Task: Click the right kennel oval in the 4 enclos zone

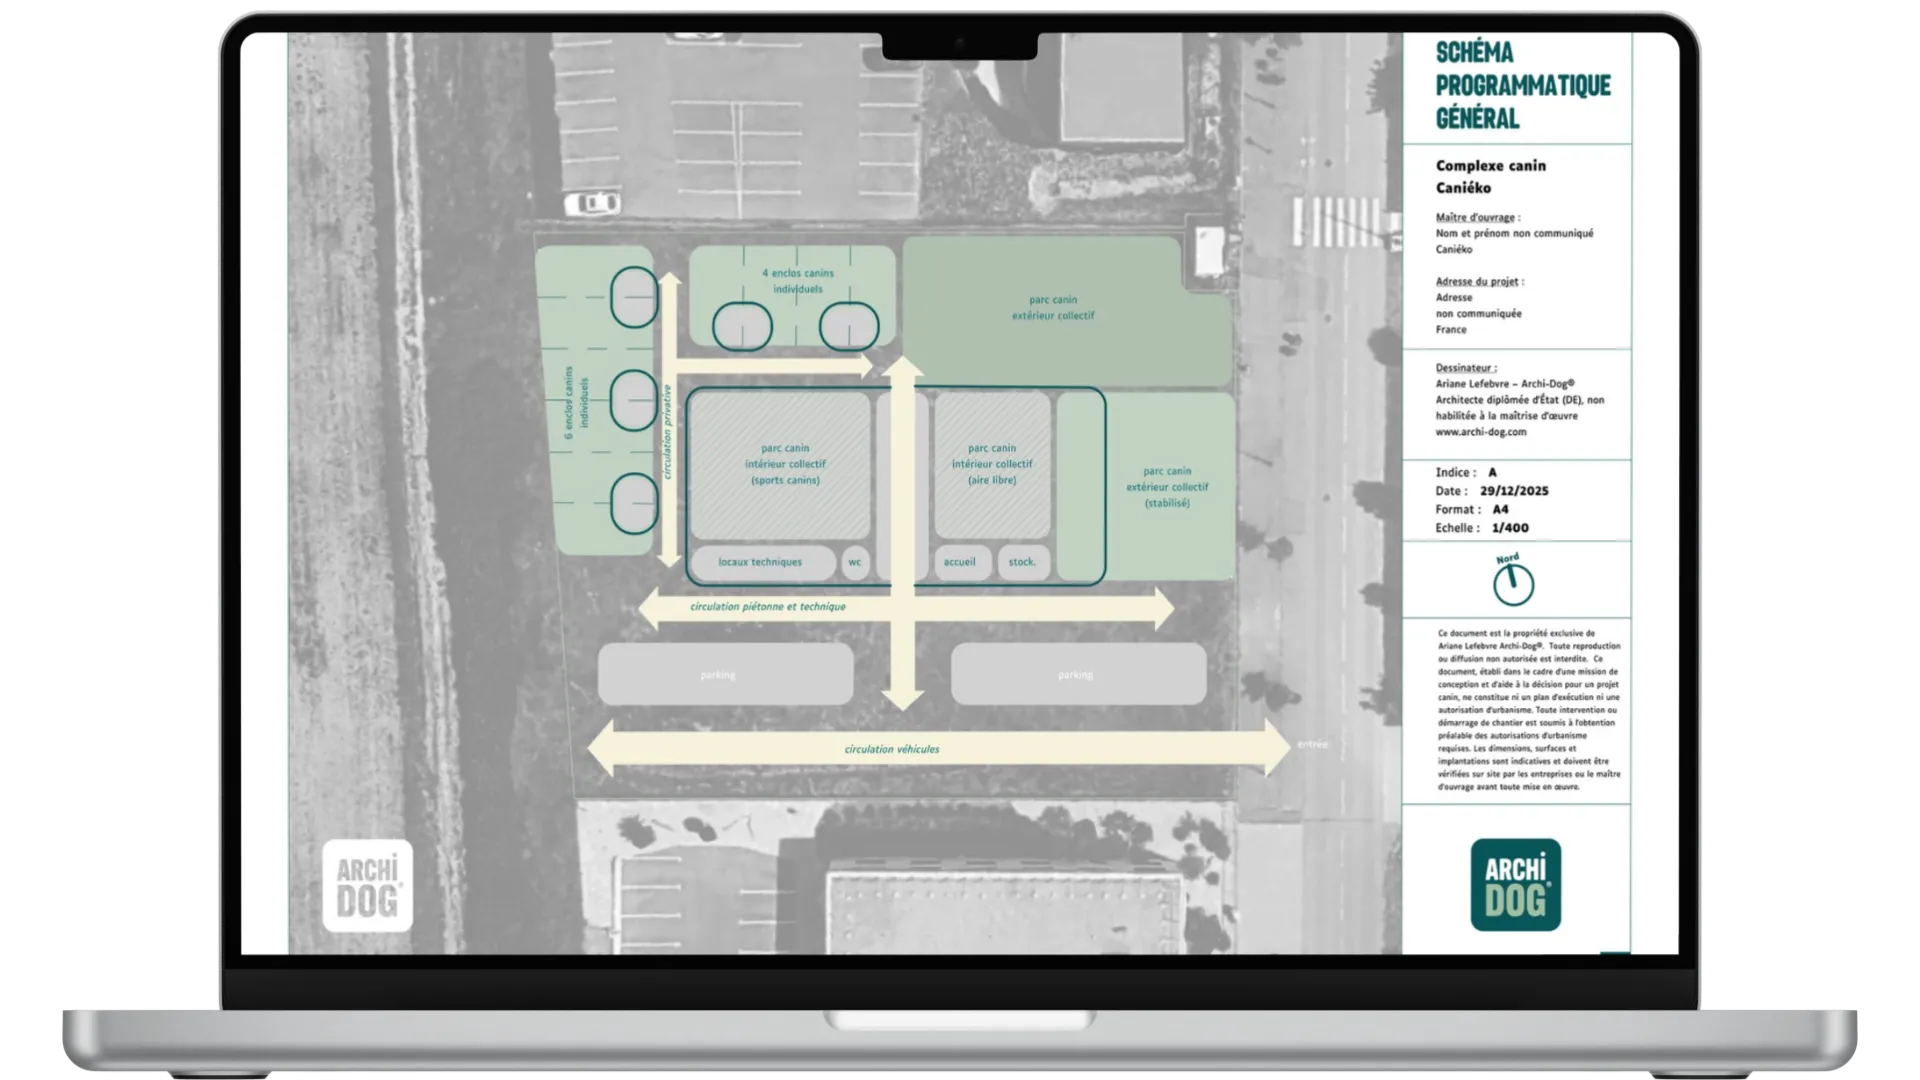Action: pos(849,327)
